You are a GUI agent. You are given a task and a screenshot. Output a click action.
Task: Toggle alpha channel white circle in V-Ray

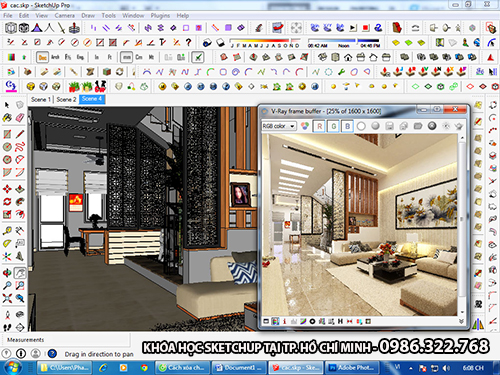(361, 126)
